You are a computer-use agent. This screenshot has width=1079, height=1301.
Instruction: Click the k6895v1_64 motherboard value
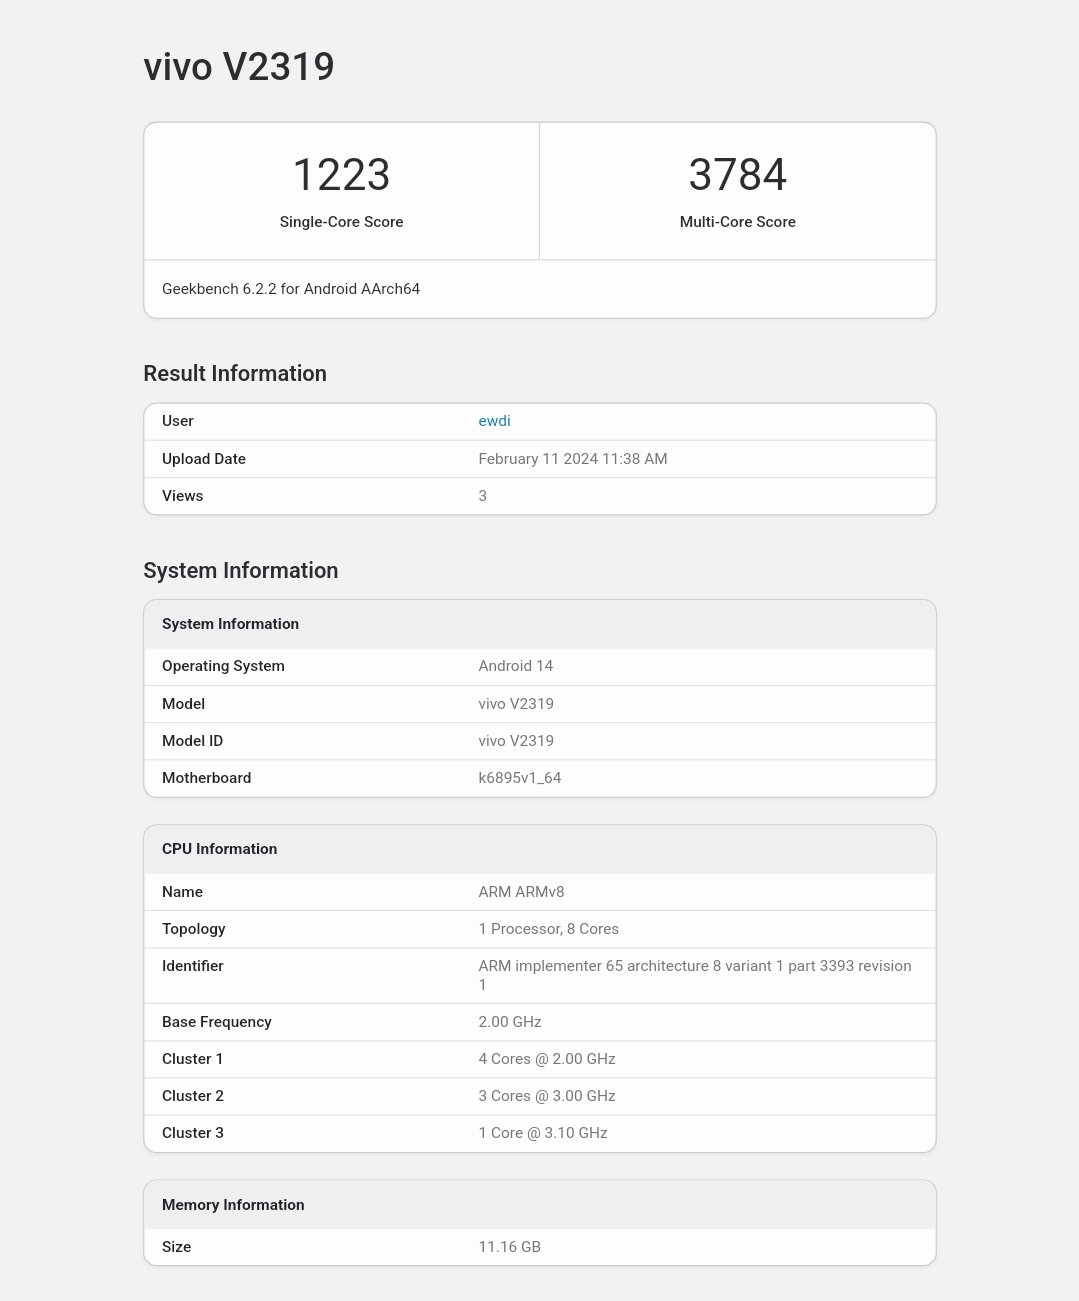point(519,778)
